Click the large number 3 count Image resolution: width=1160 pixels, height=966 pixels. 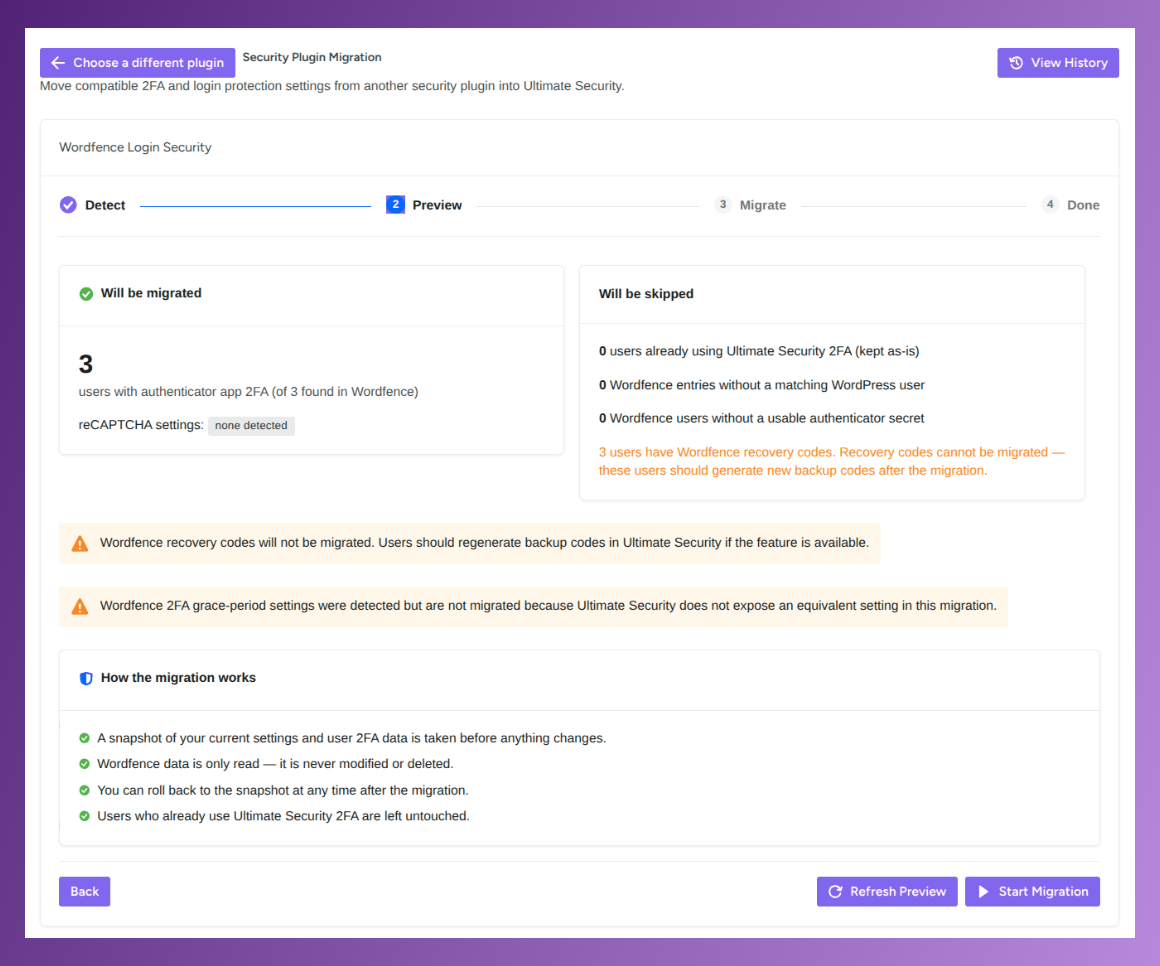(x=86, y=364)
